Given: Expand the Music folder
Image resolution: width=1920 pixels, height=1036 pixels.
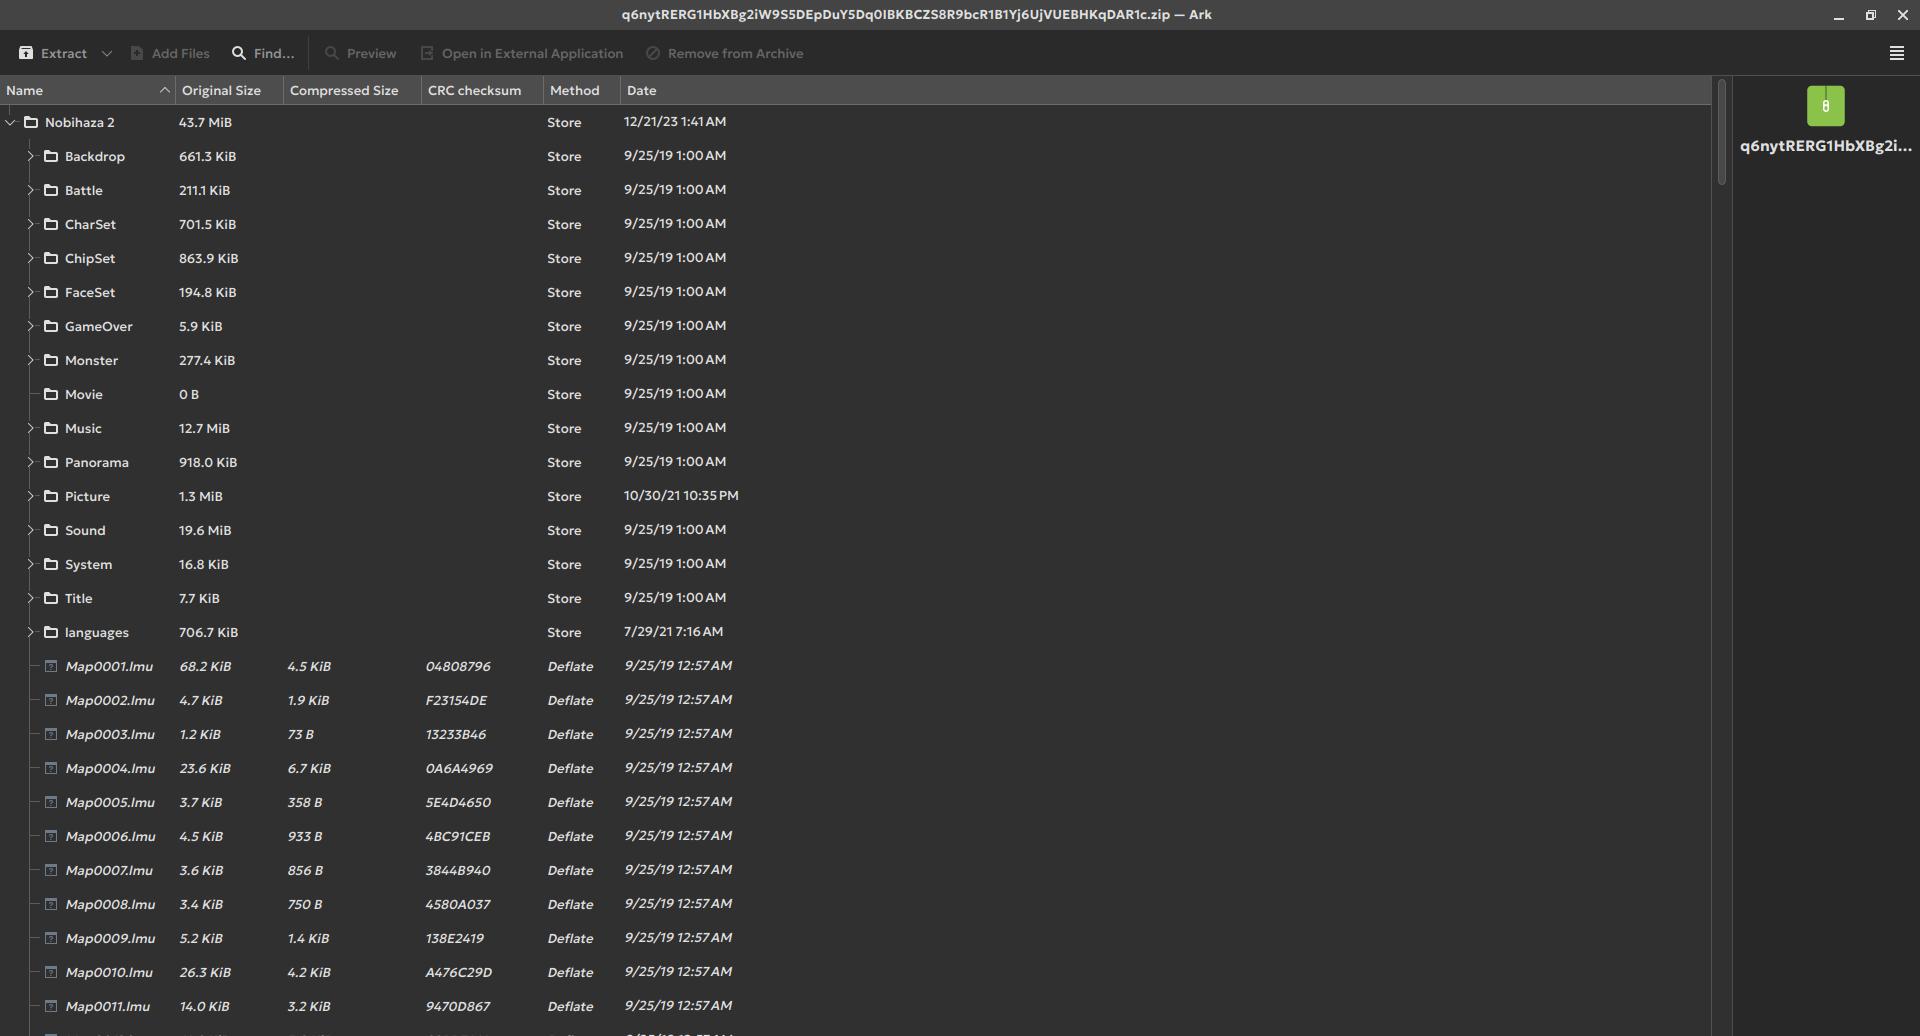Looking at the screenshot, I should (31, 428).
